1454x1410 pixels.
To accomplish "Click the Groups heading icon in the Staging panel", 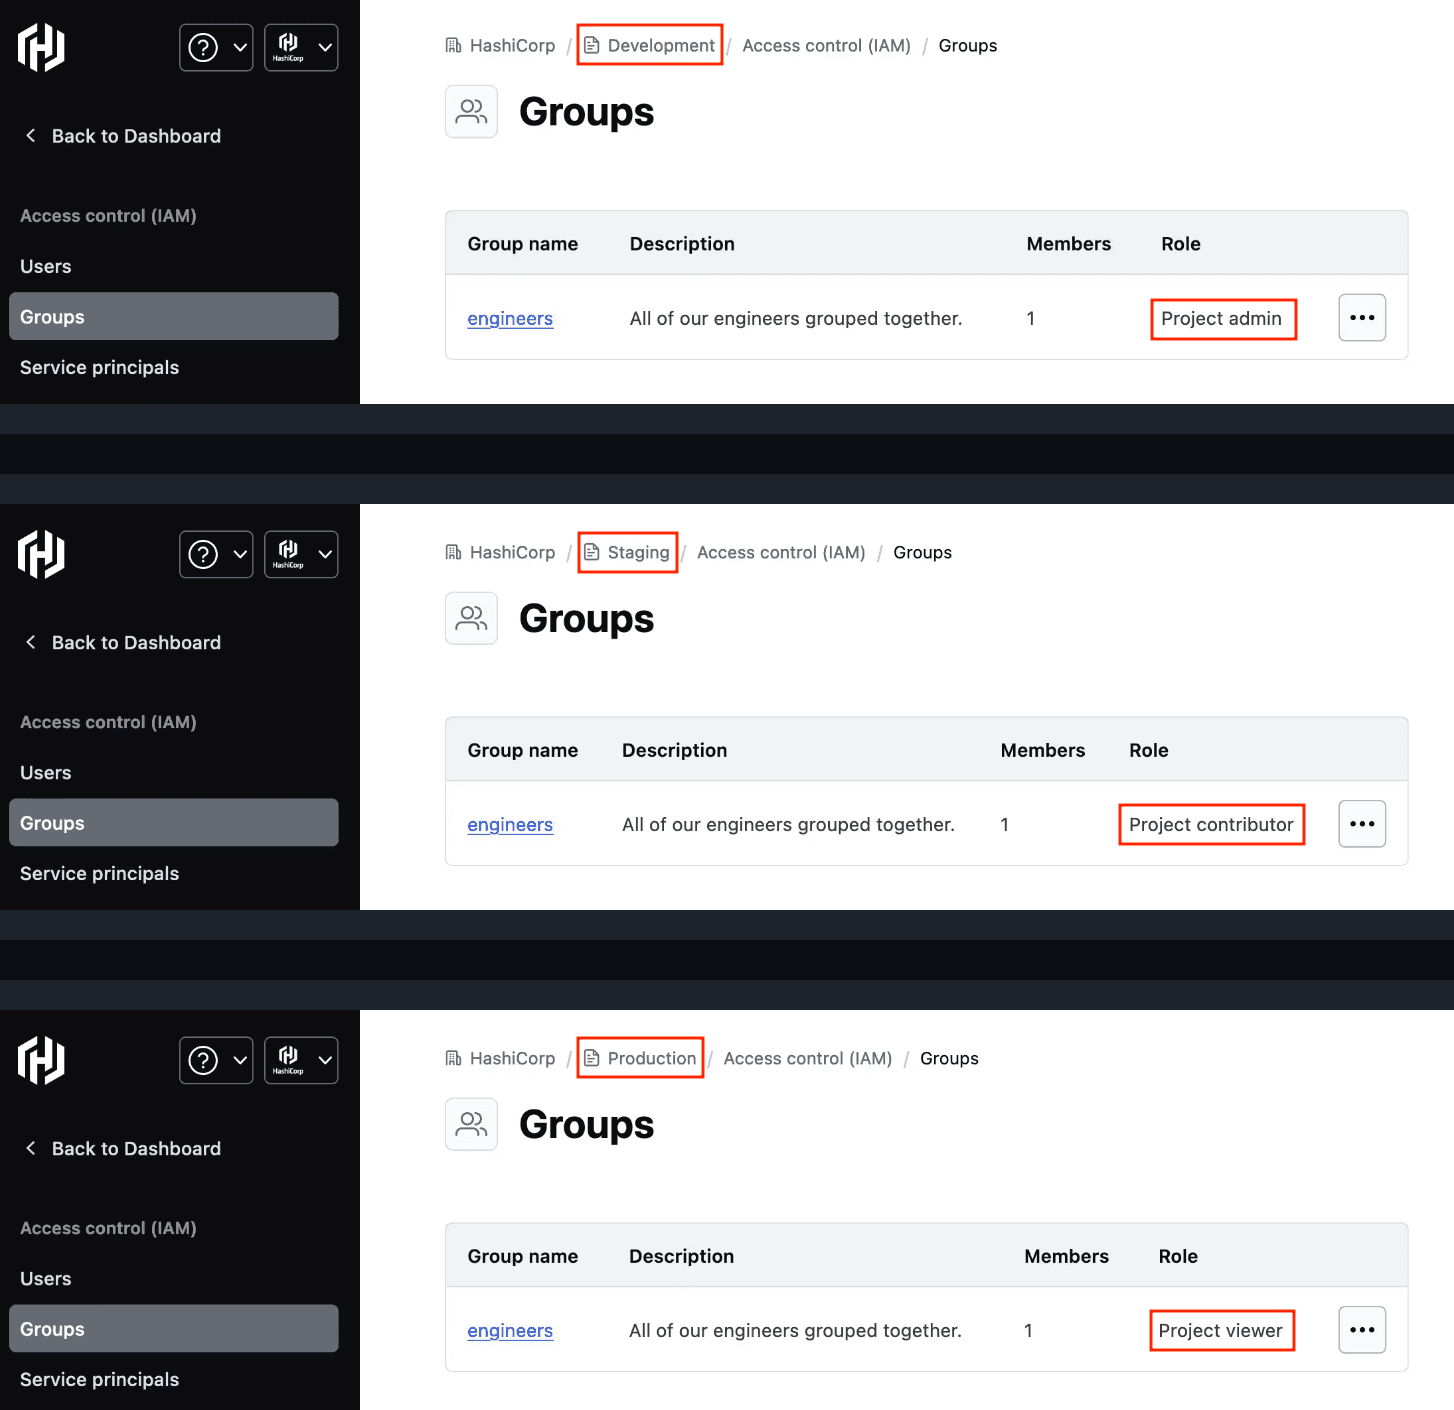I will pos(471,619).
